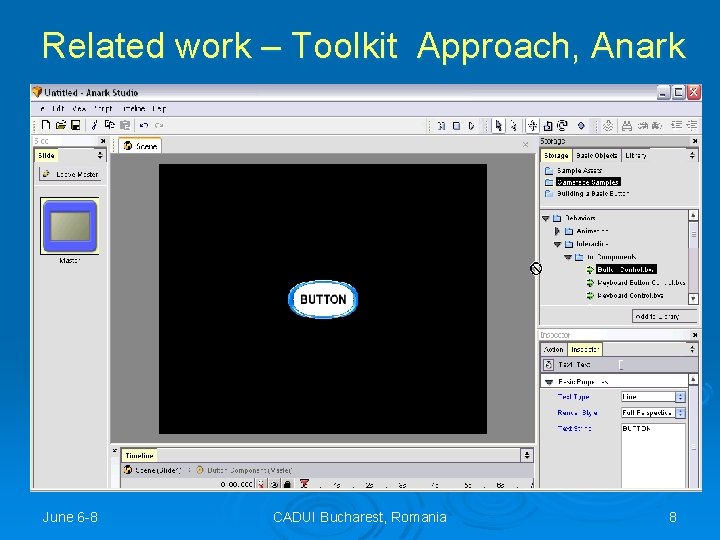This screenshot has width=720, height=540.
Task: Click the Scene (Slide1) timeline breadcrumb
Action: [x=152, y=470]
